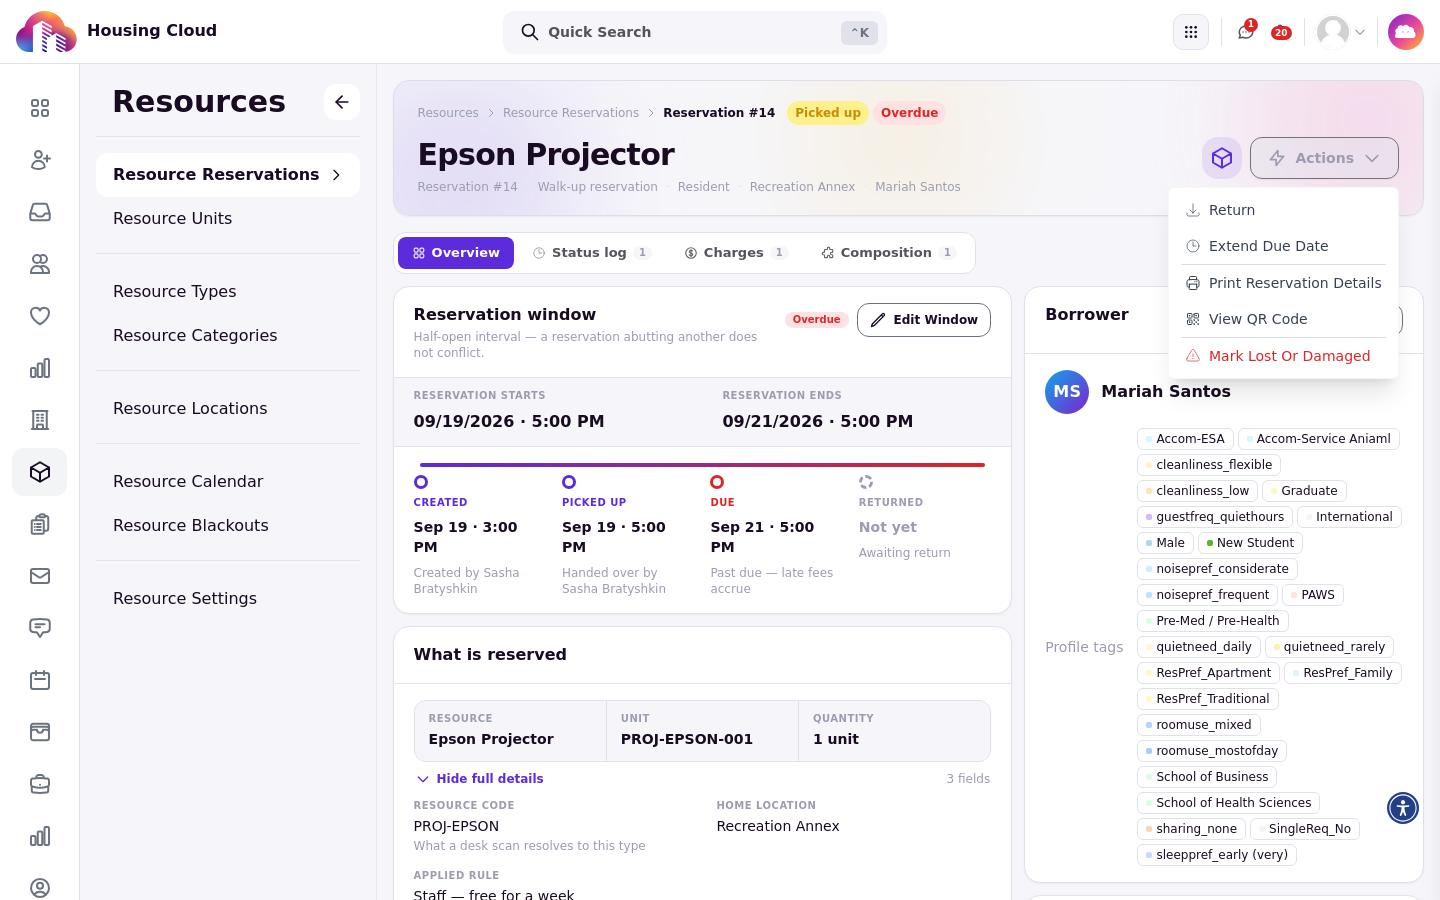Open the mail envelope sidebar icon
The image size is (1440, 900).
tap(40, 576)
